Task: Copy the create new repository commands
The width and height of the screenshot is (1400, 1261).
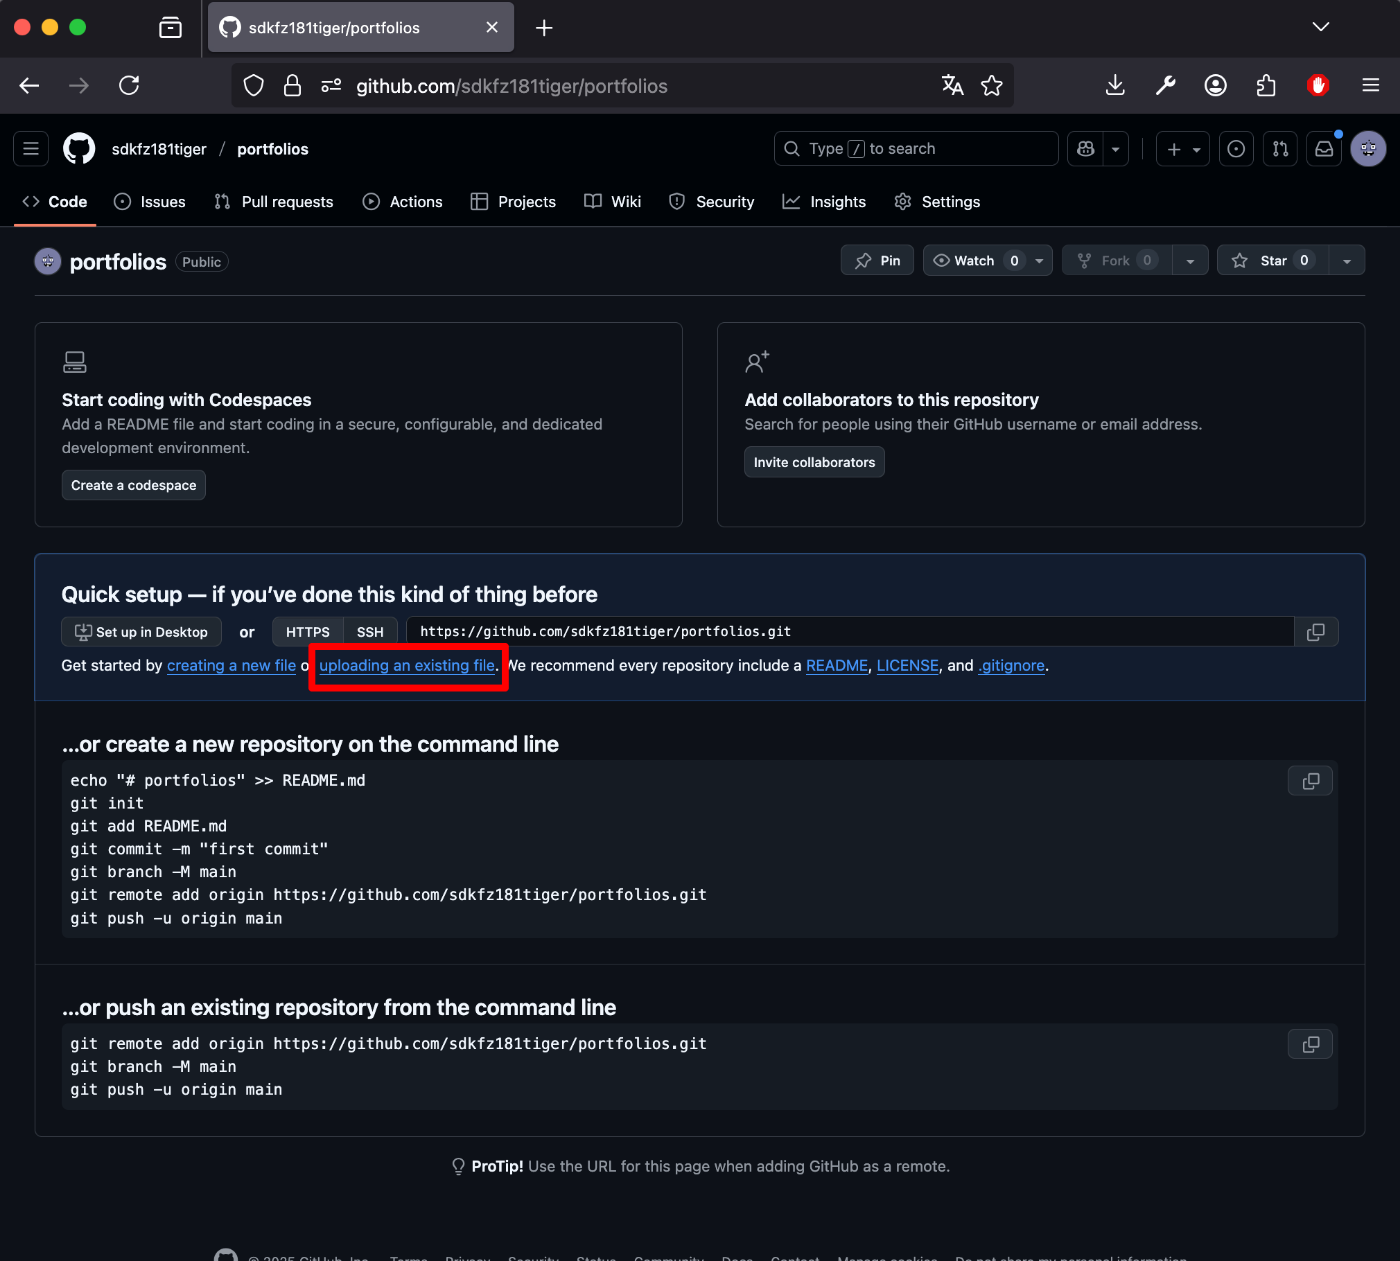Action: point(1311,781)
